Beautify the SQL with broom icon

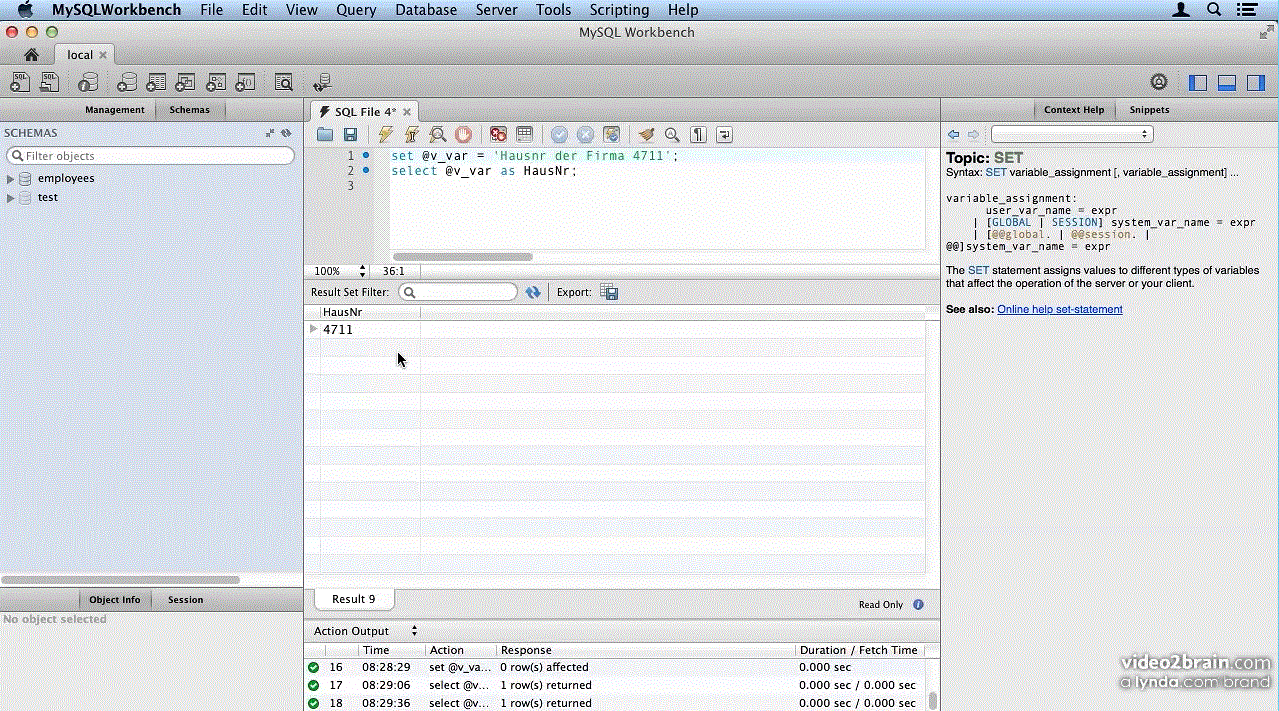pos(647,135)
